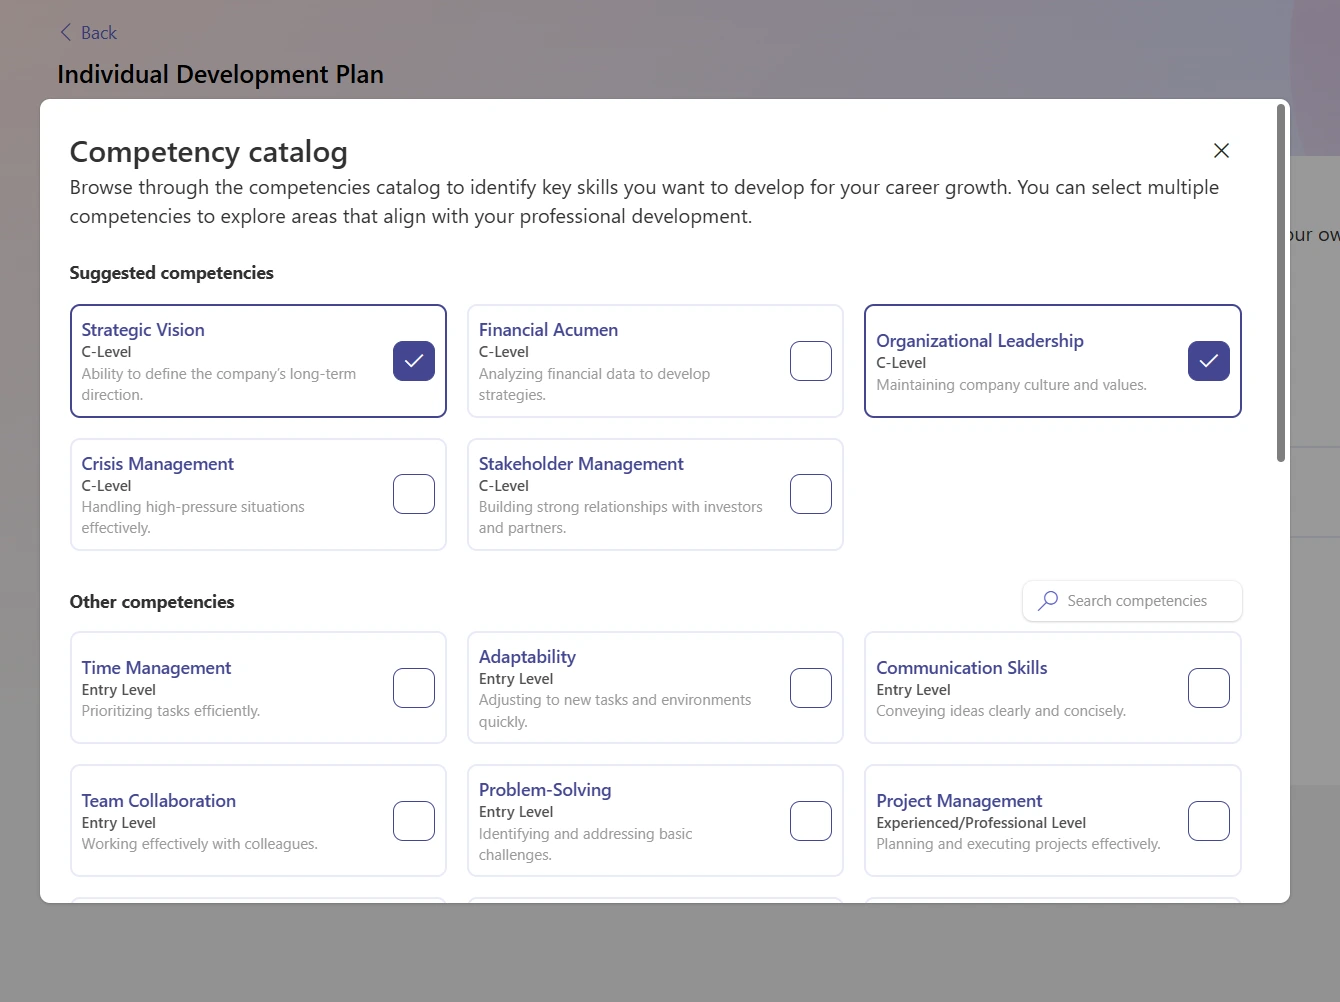Image resolution: width=1340 pixels, height=1002 pixels.
Task: Open the Financial Acumen competency title
Action: [548, 330]
